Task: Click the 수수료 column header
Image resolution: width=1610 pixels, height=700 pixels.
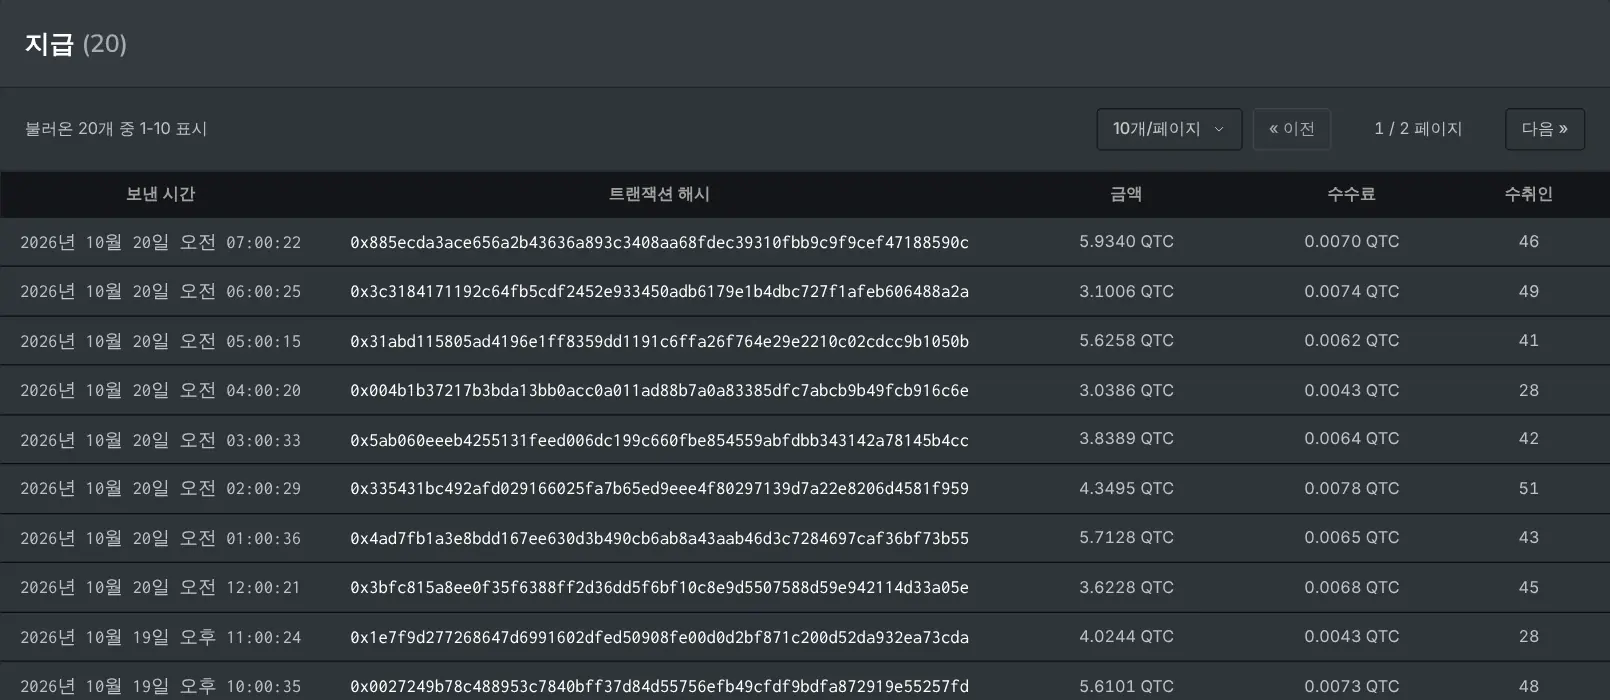Action: (x=1351, y=194)
